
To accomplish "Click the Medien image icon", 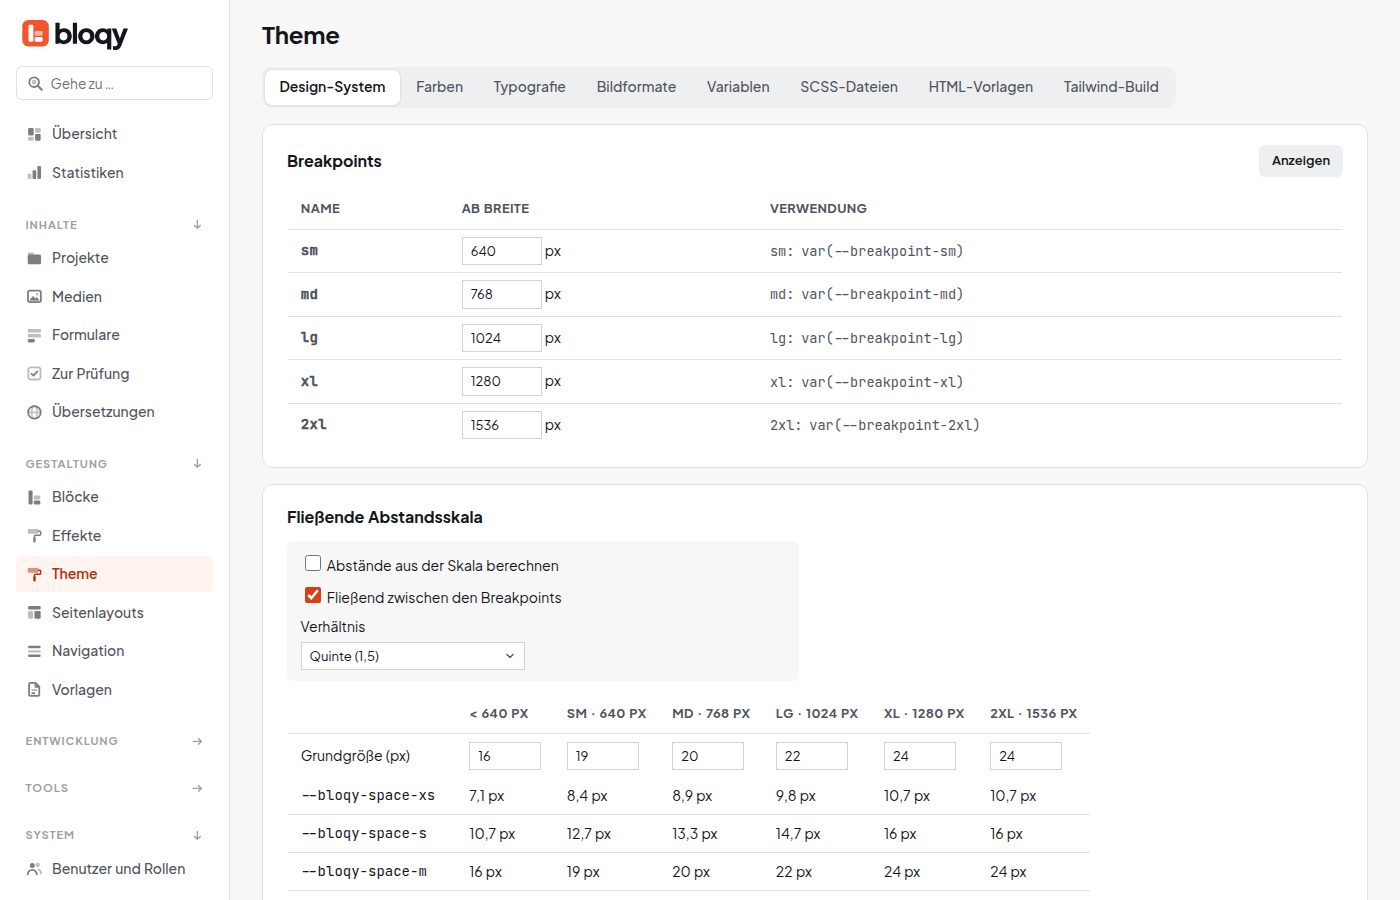I will 34,297.
